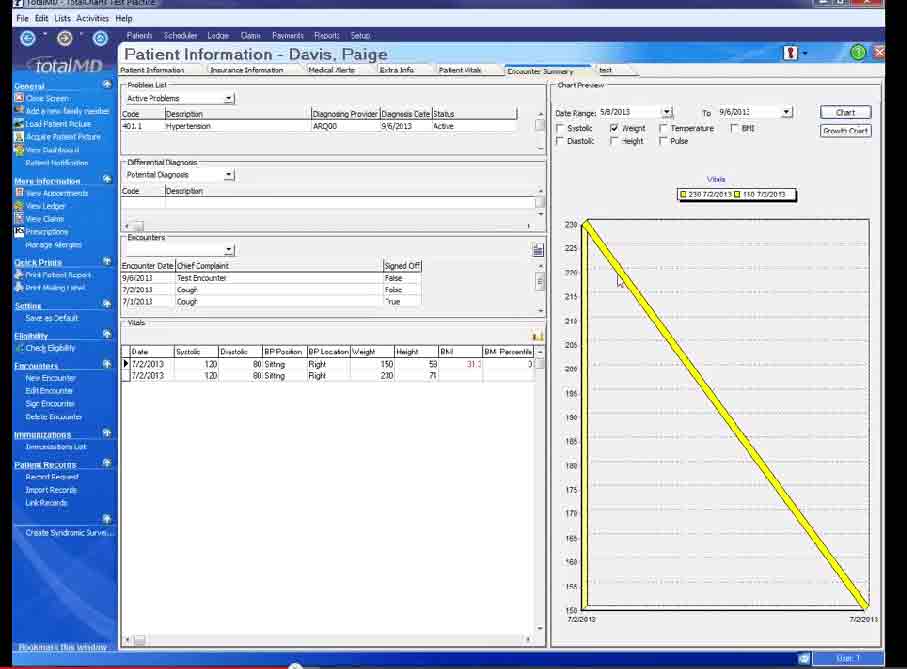
Task: Click the Weight 230 vitals cell
Action: [x=372, y=376]
